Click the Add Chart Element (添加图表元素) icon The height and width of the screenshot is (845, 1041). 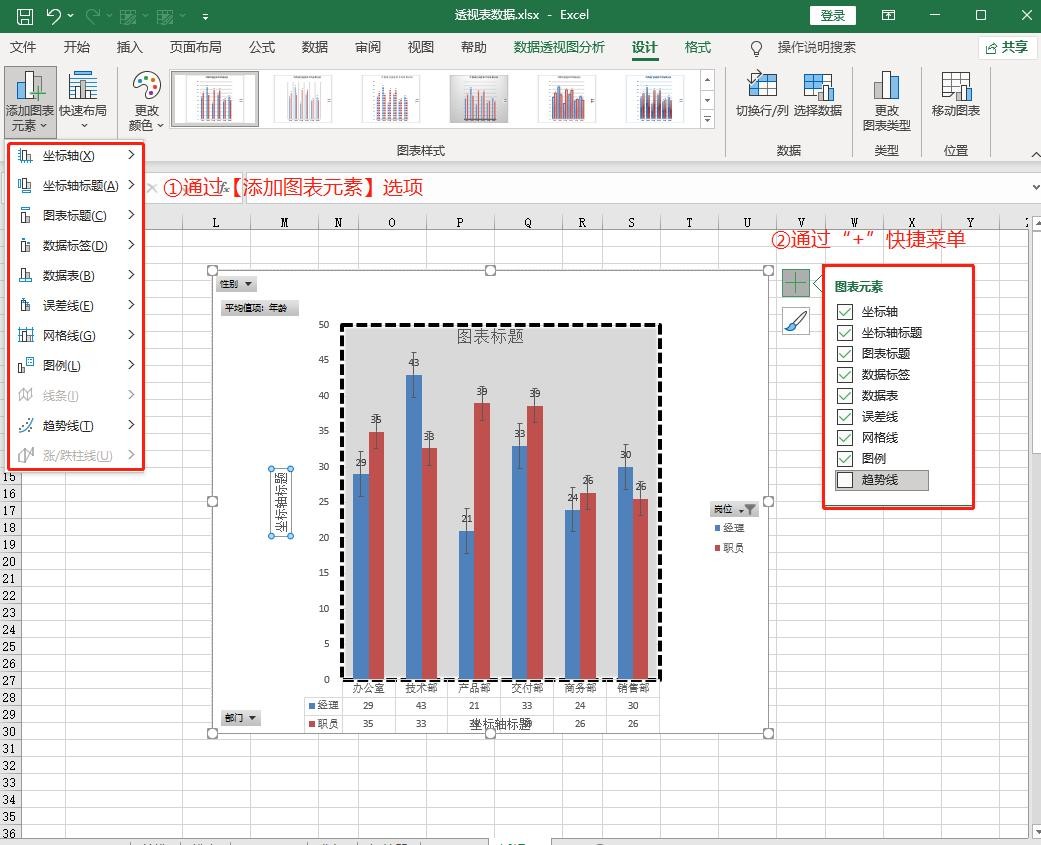pos(29,88)
